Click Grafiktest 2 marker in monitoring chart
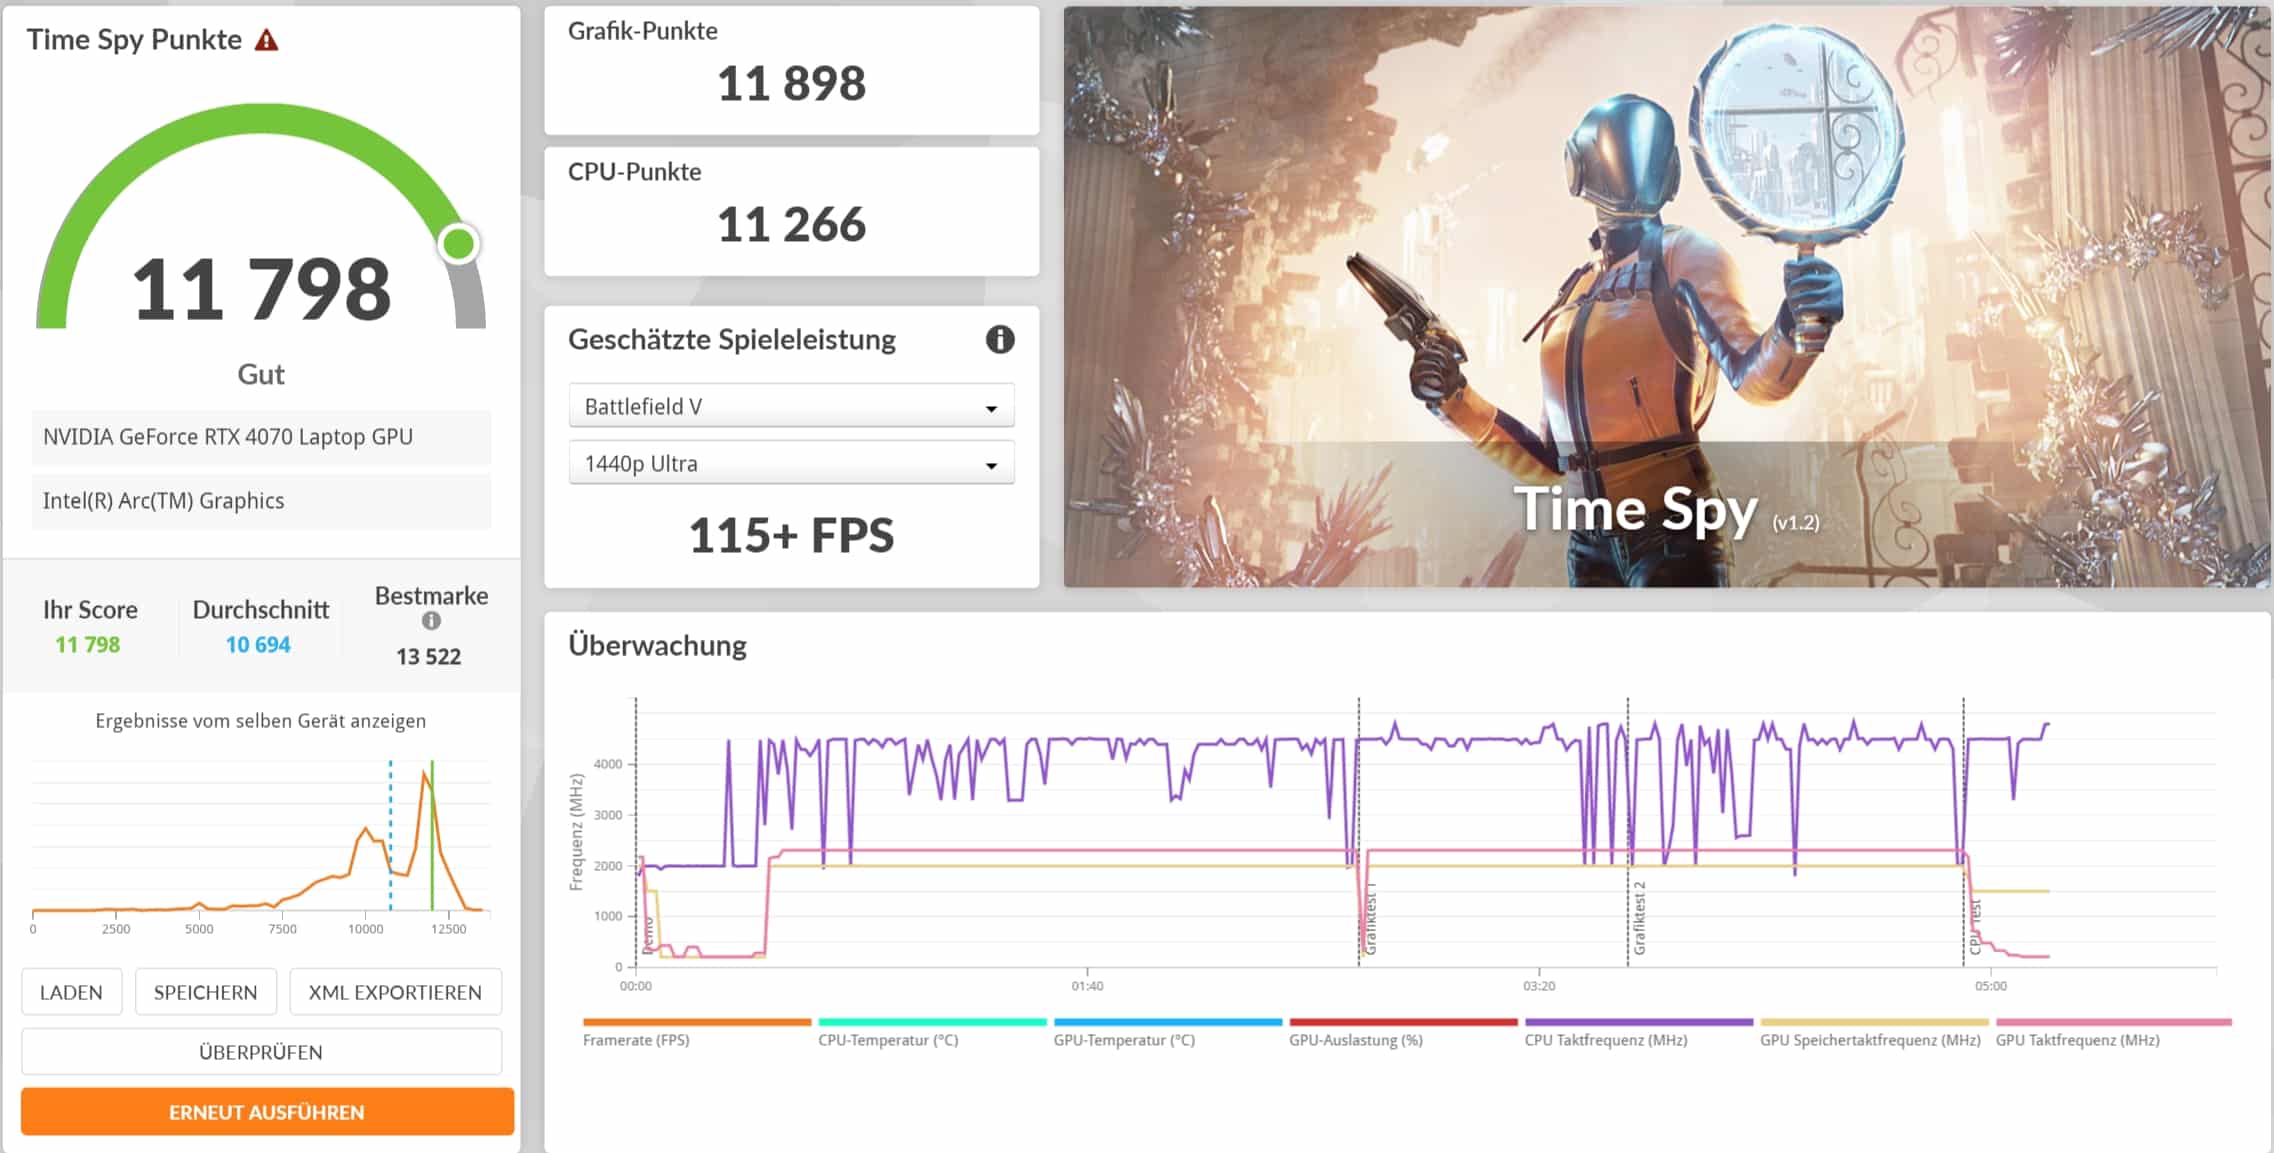Viewport: 2274px width, 1153px height. (1638, 918)
